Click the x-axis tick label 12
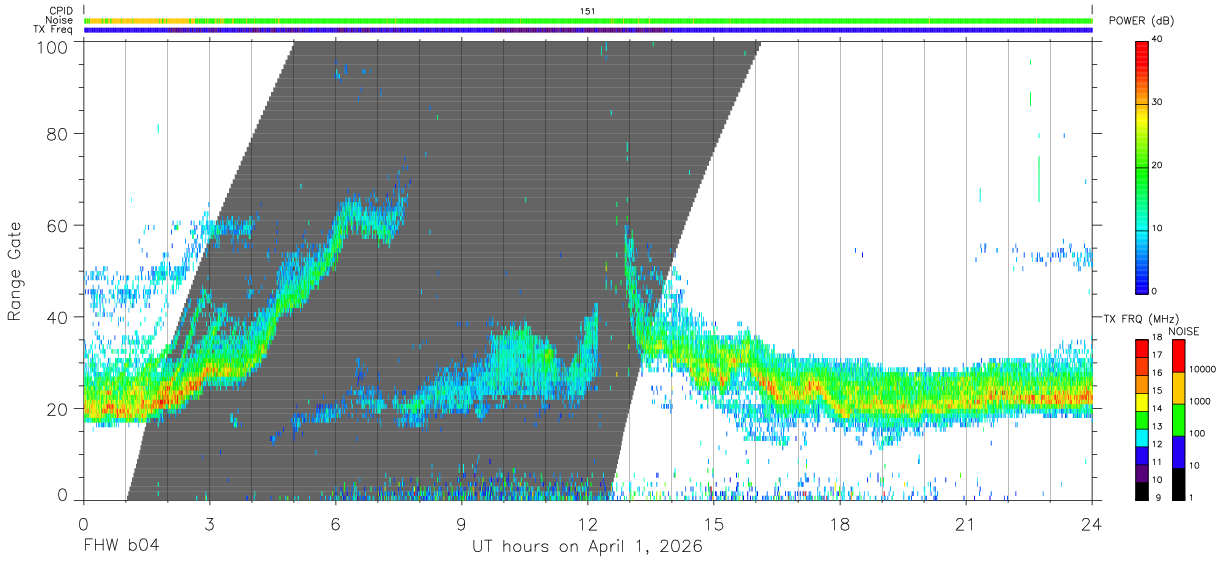Image resolution: width=1228 pixels, height=567 pixels. tap(588, 524)
